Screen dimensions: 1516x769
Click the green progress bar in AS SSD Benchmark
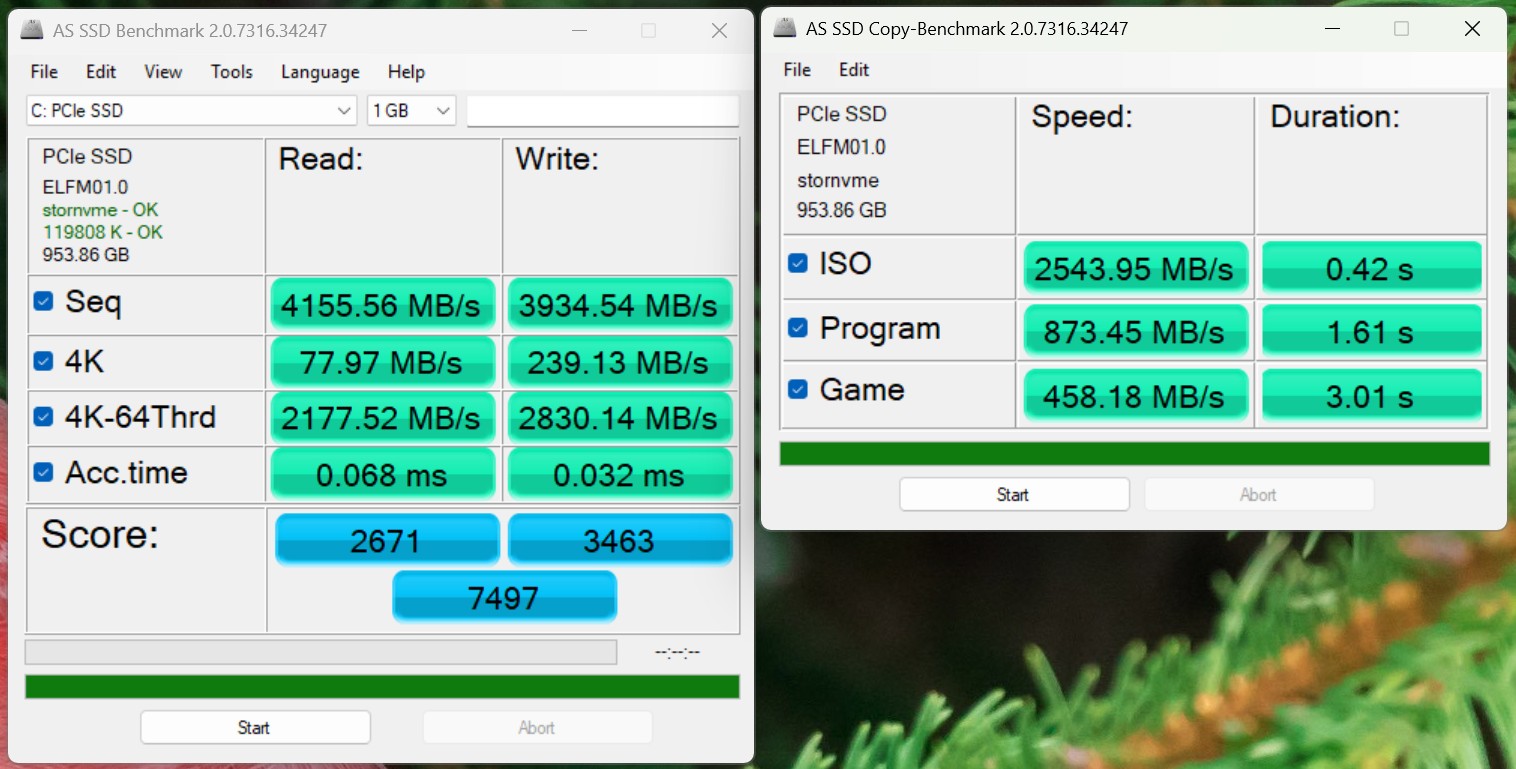(x=382, y=686)
